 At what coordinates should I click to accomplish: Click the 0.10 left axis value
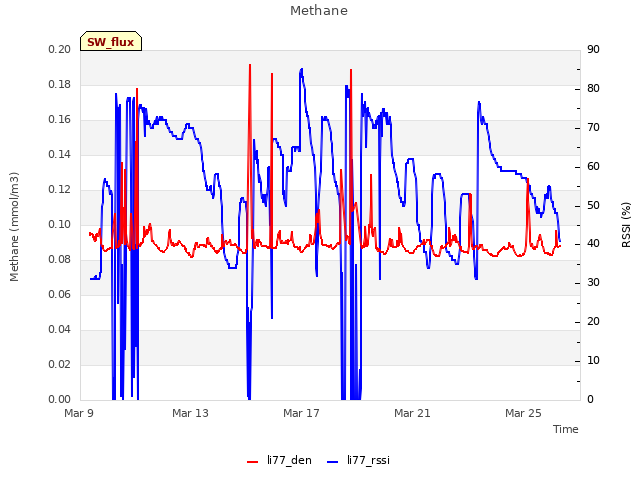(x=60, y=224)
